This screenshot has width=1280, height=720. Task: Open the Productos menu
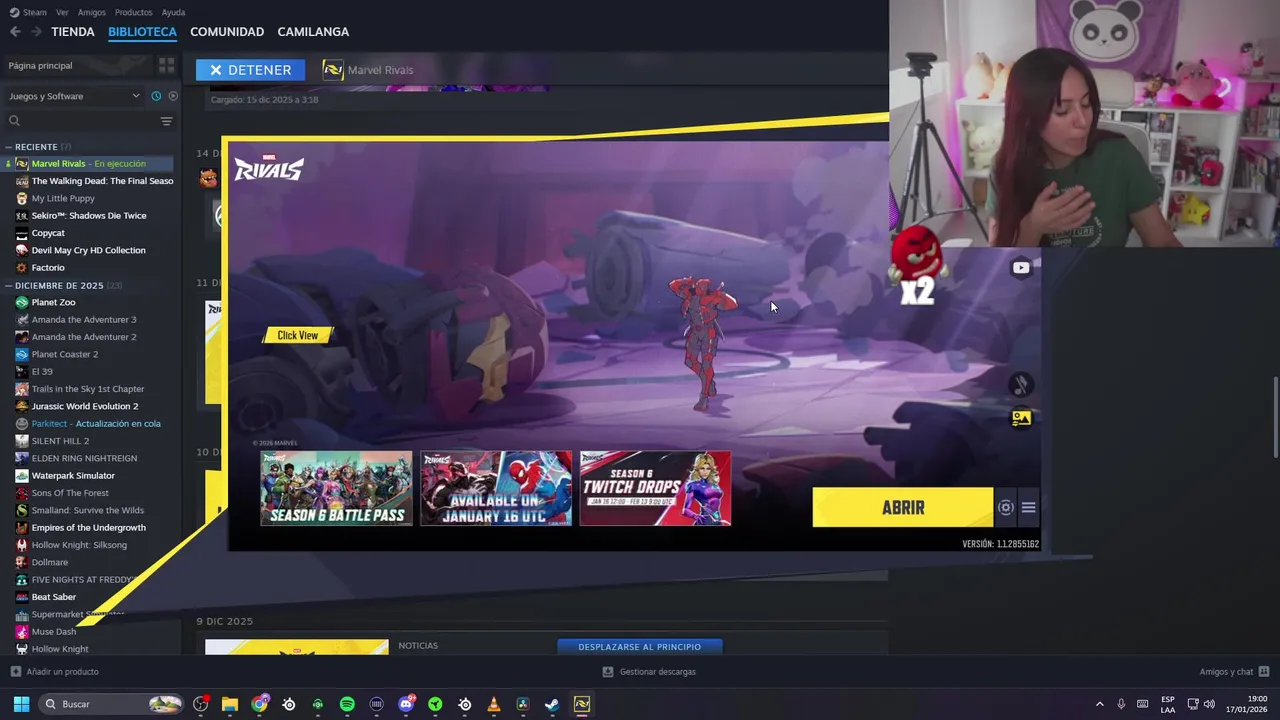tap(134, 12)
